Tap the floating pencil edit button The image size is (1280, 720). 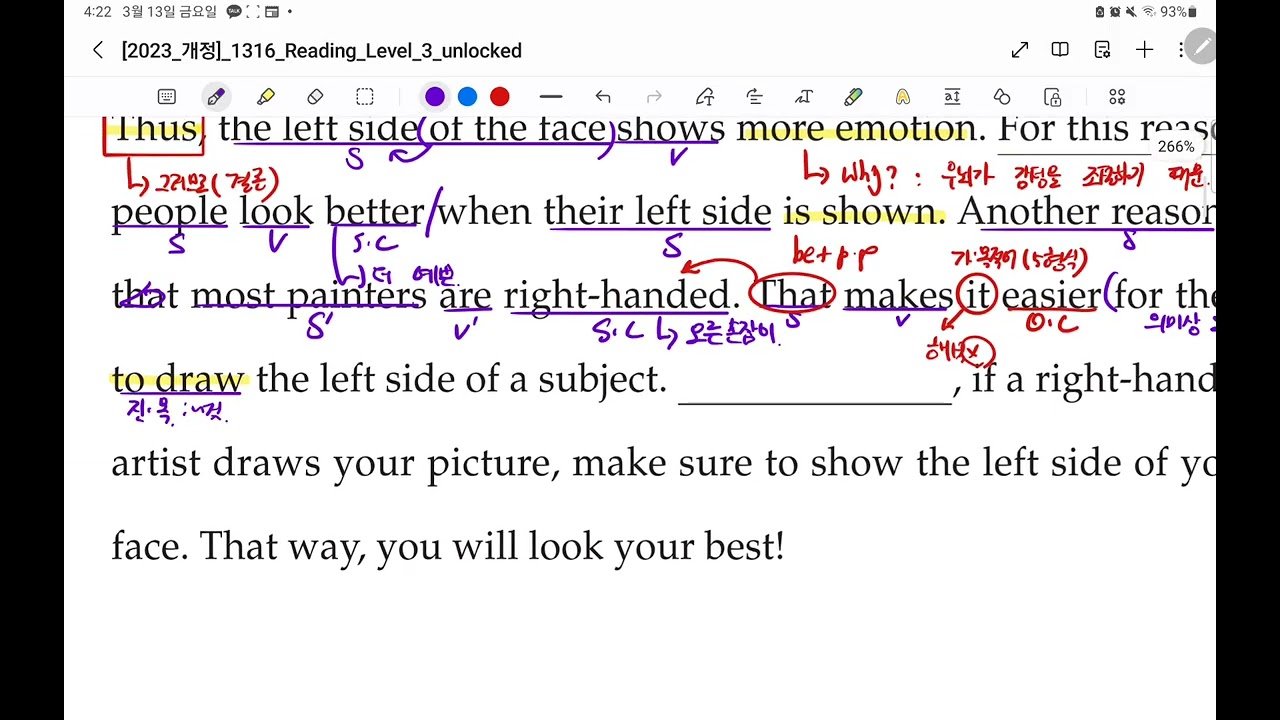[x=1201, y=46]
